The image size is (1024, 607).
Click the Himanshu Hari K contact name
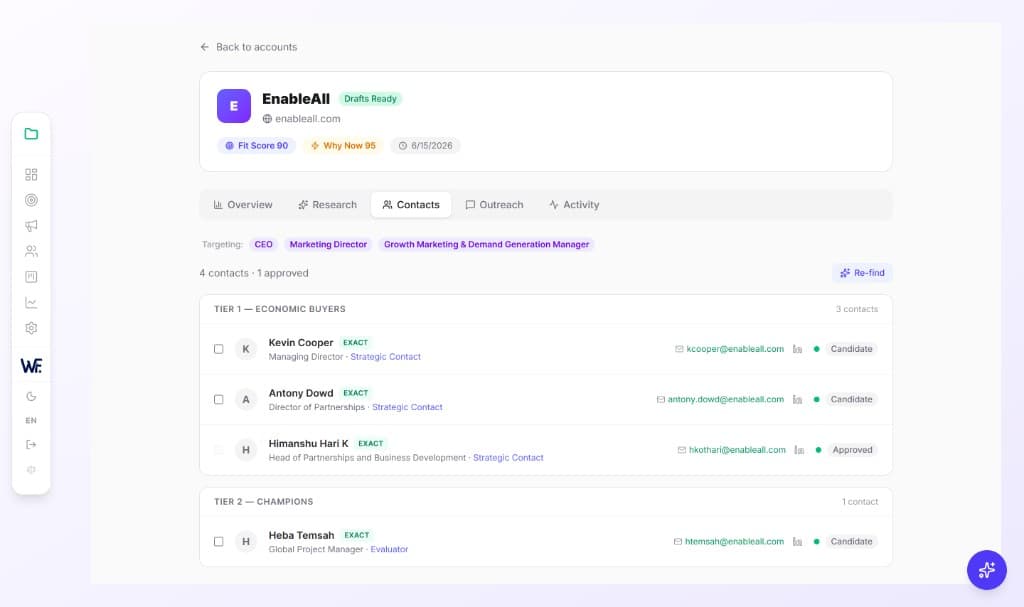(308, 443)
